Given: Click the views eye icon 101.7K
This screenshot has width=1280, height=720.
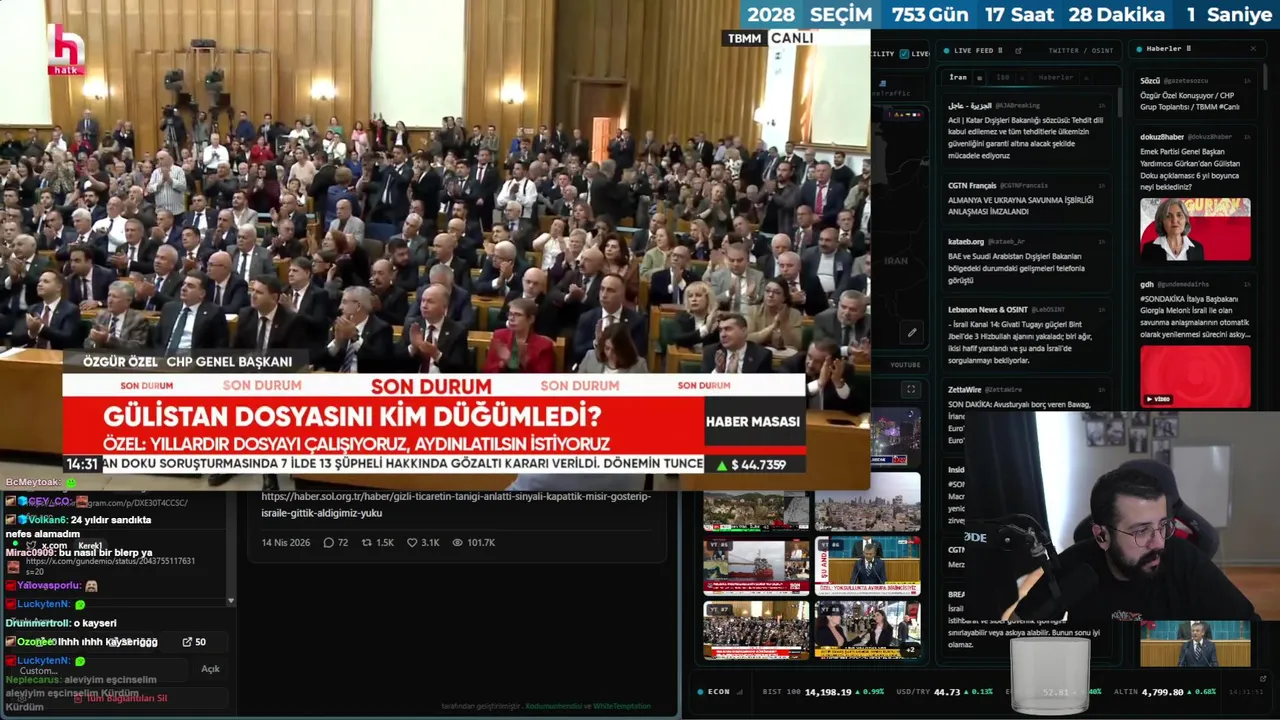Looking at the screenshot, I should (457, 542).
